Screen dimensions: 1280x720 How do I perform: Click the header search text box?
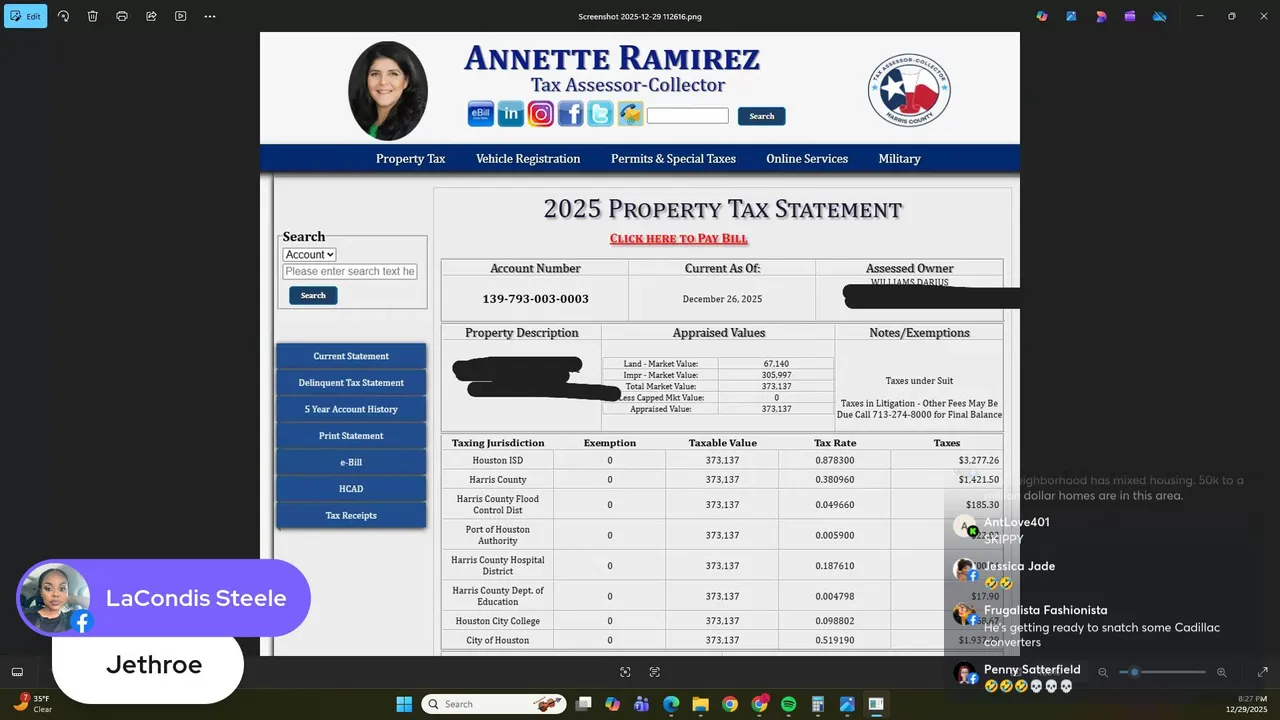coord(688,116)
